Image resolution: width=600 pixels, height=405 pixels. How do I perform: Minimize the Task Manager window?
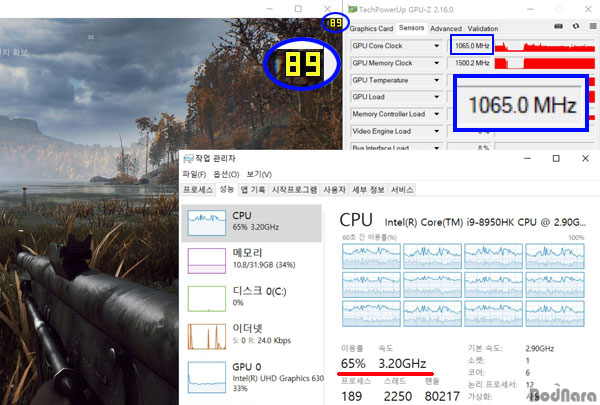[527, 158]
